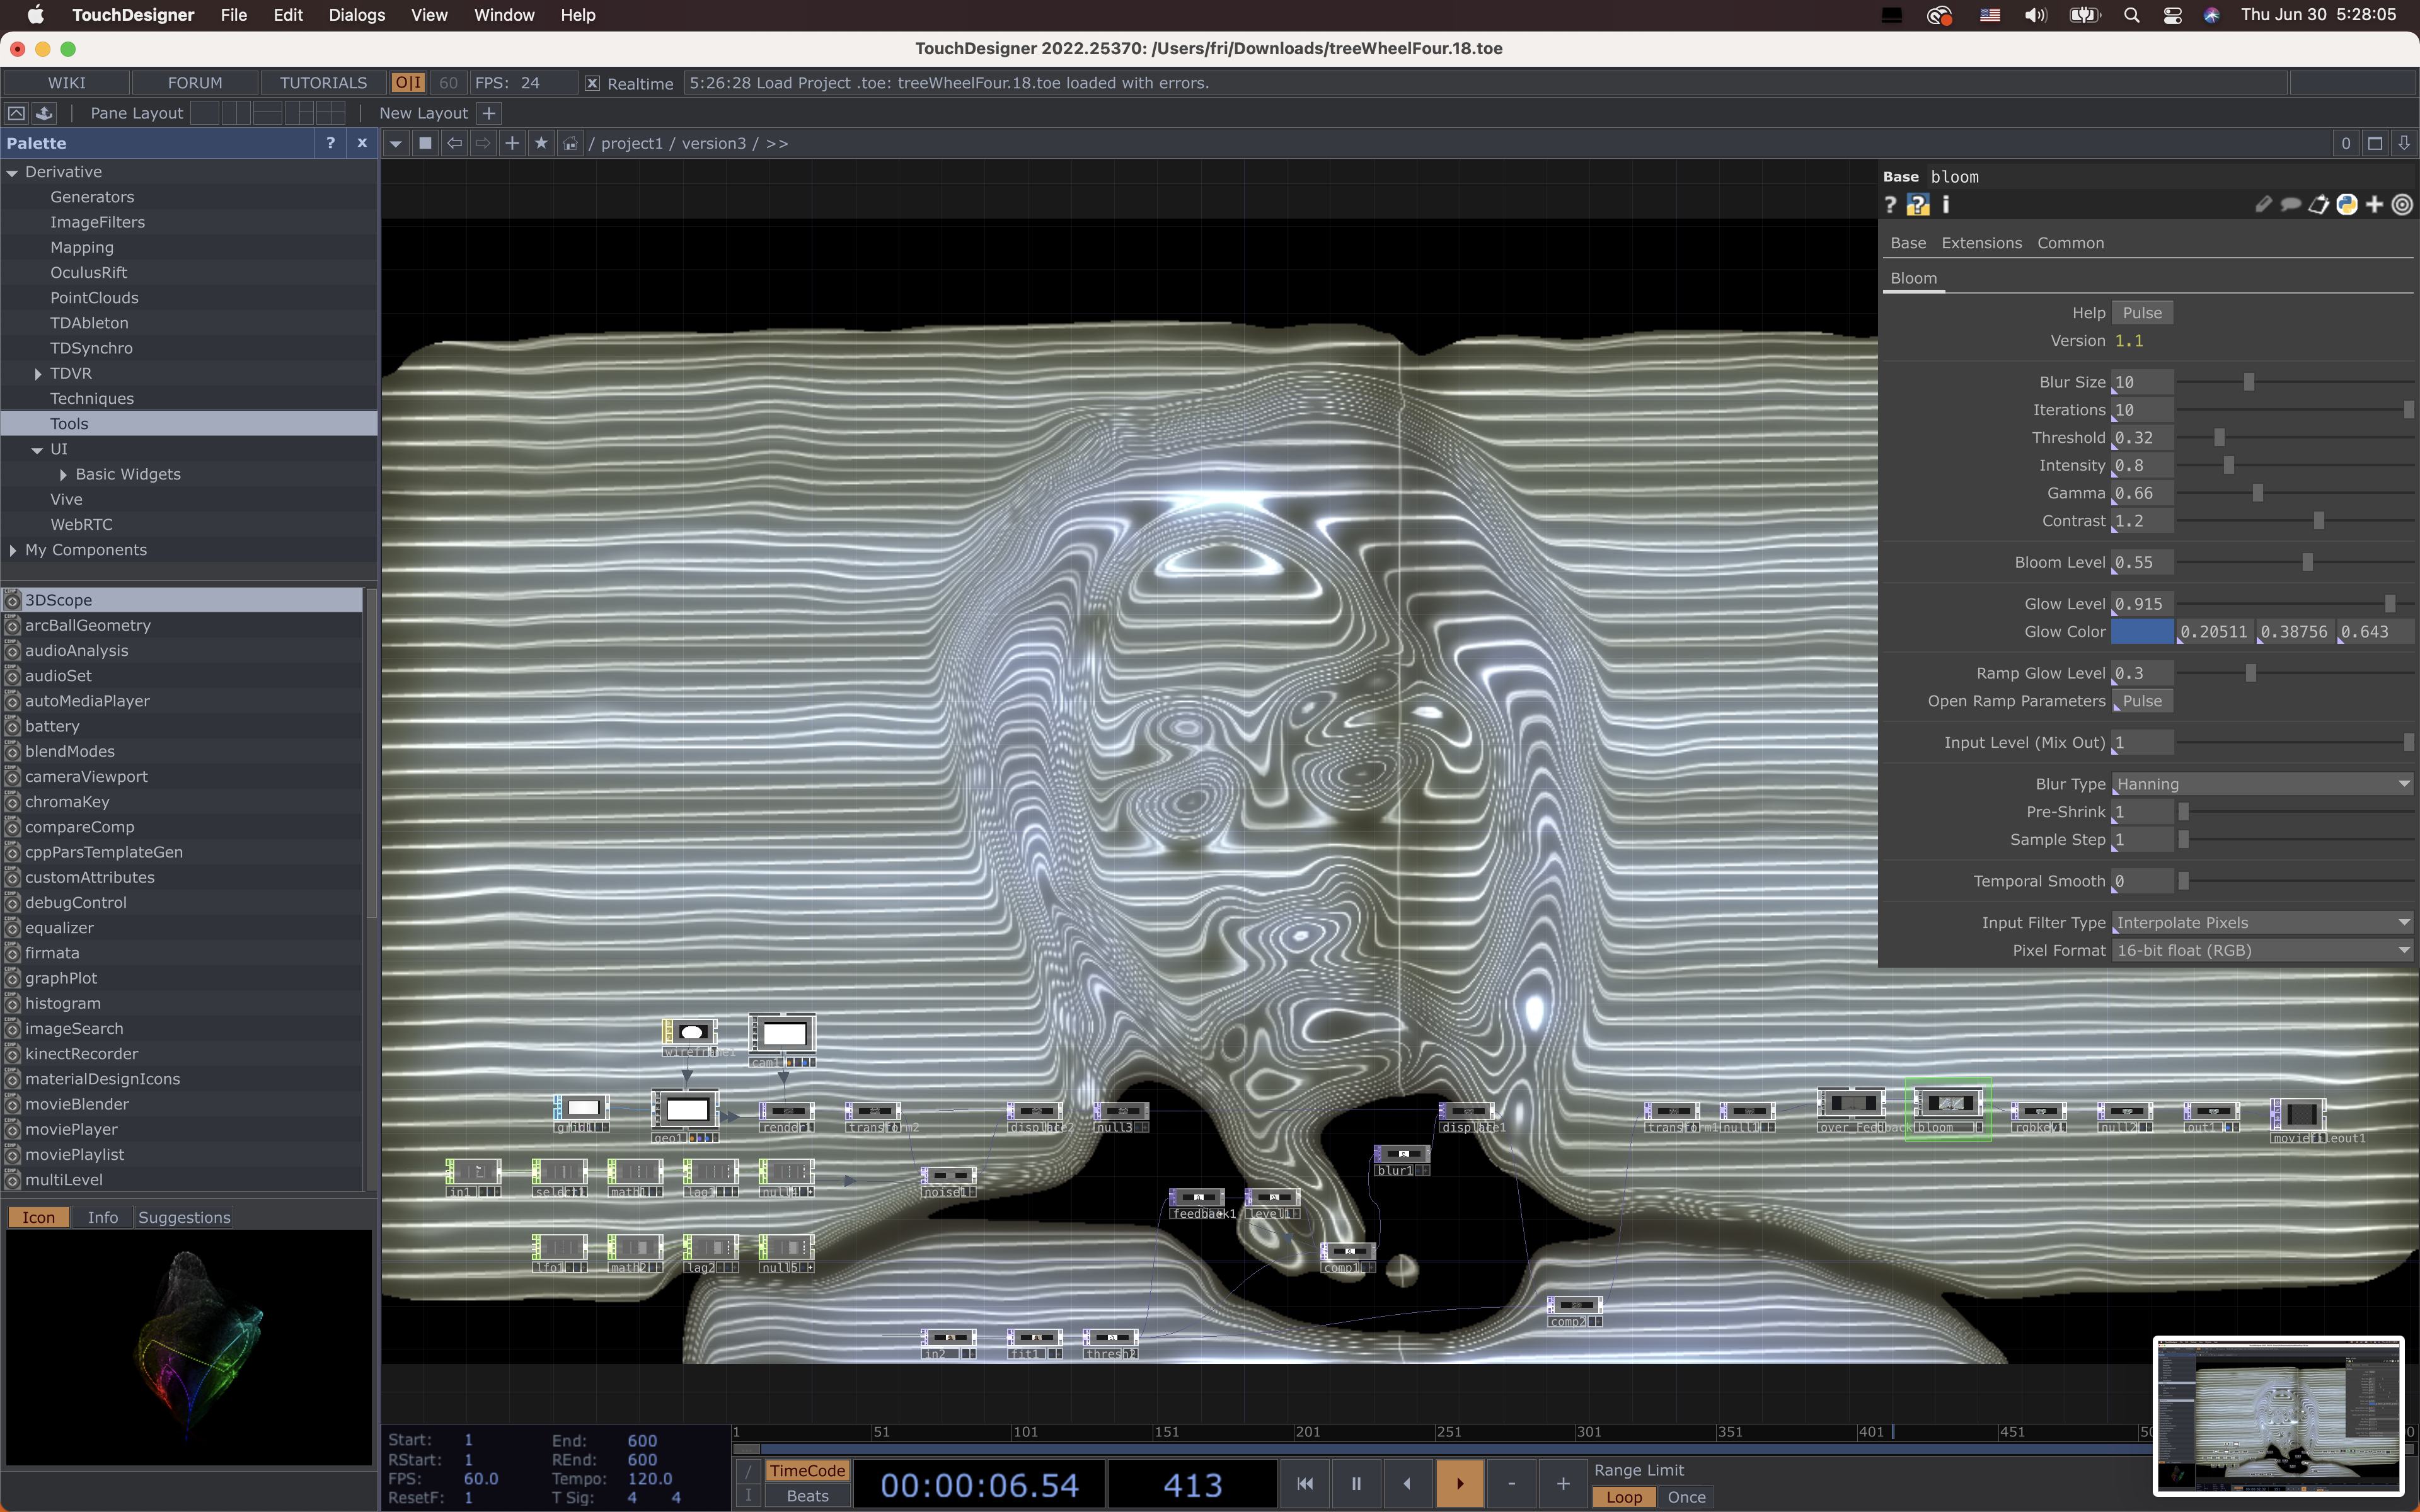This screenshot has height=1512, width=2420.
Task: Expand the TDVR palette folder
Action: pyautogui.click(x=38, y=373)
